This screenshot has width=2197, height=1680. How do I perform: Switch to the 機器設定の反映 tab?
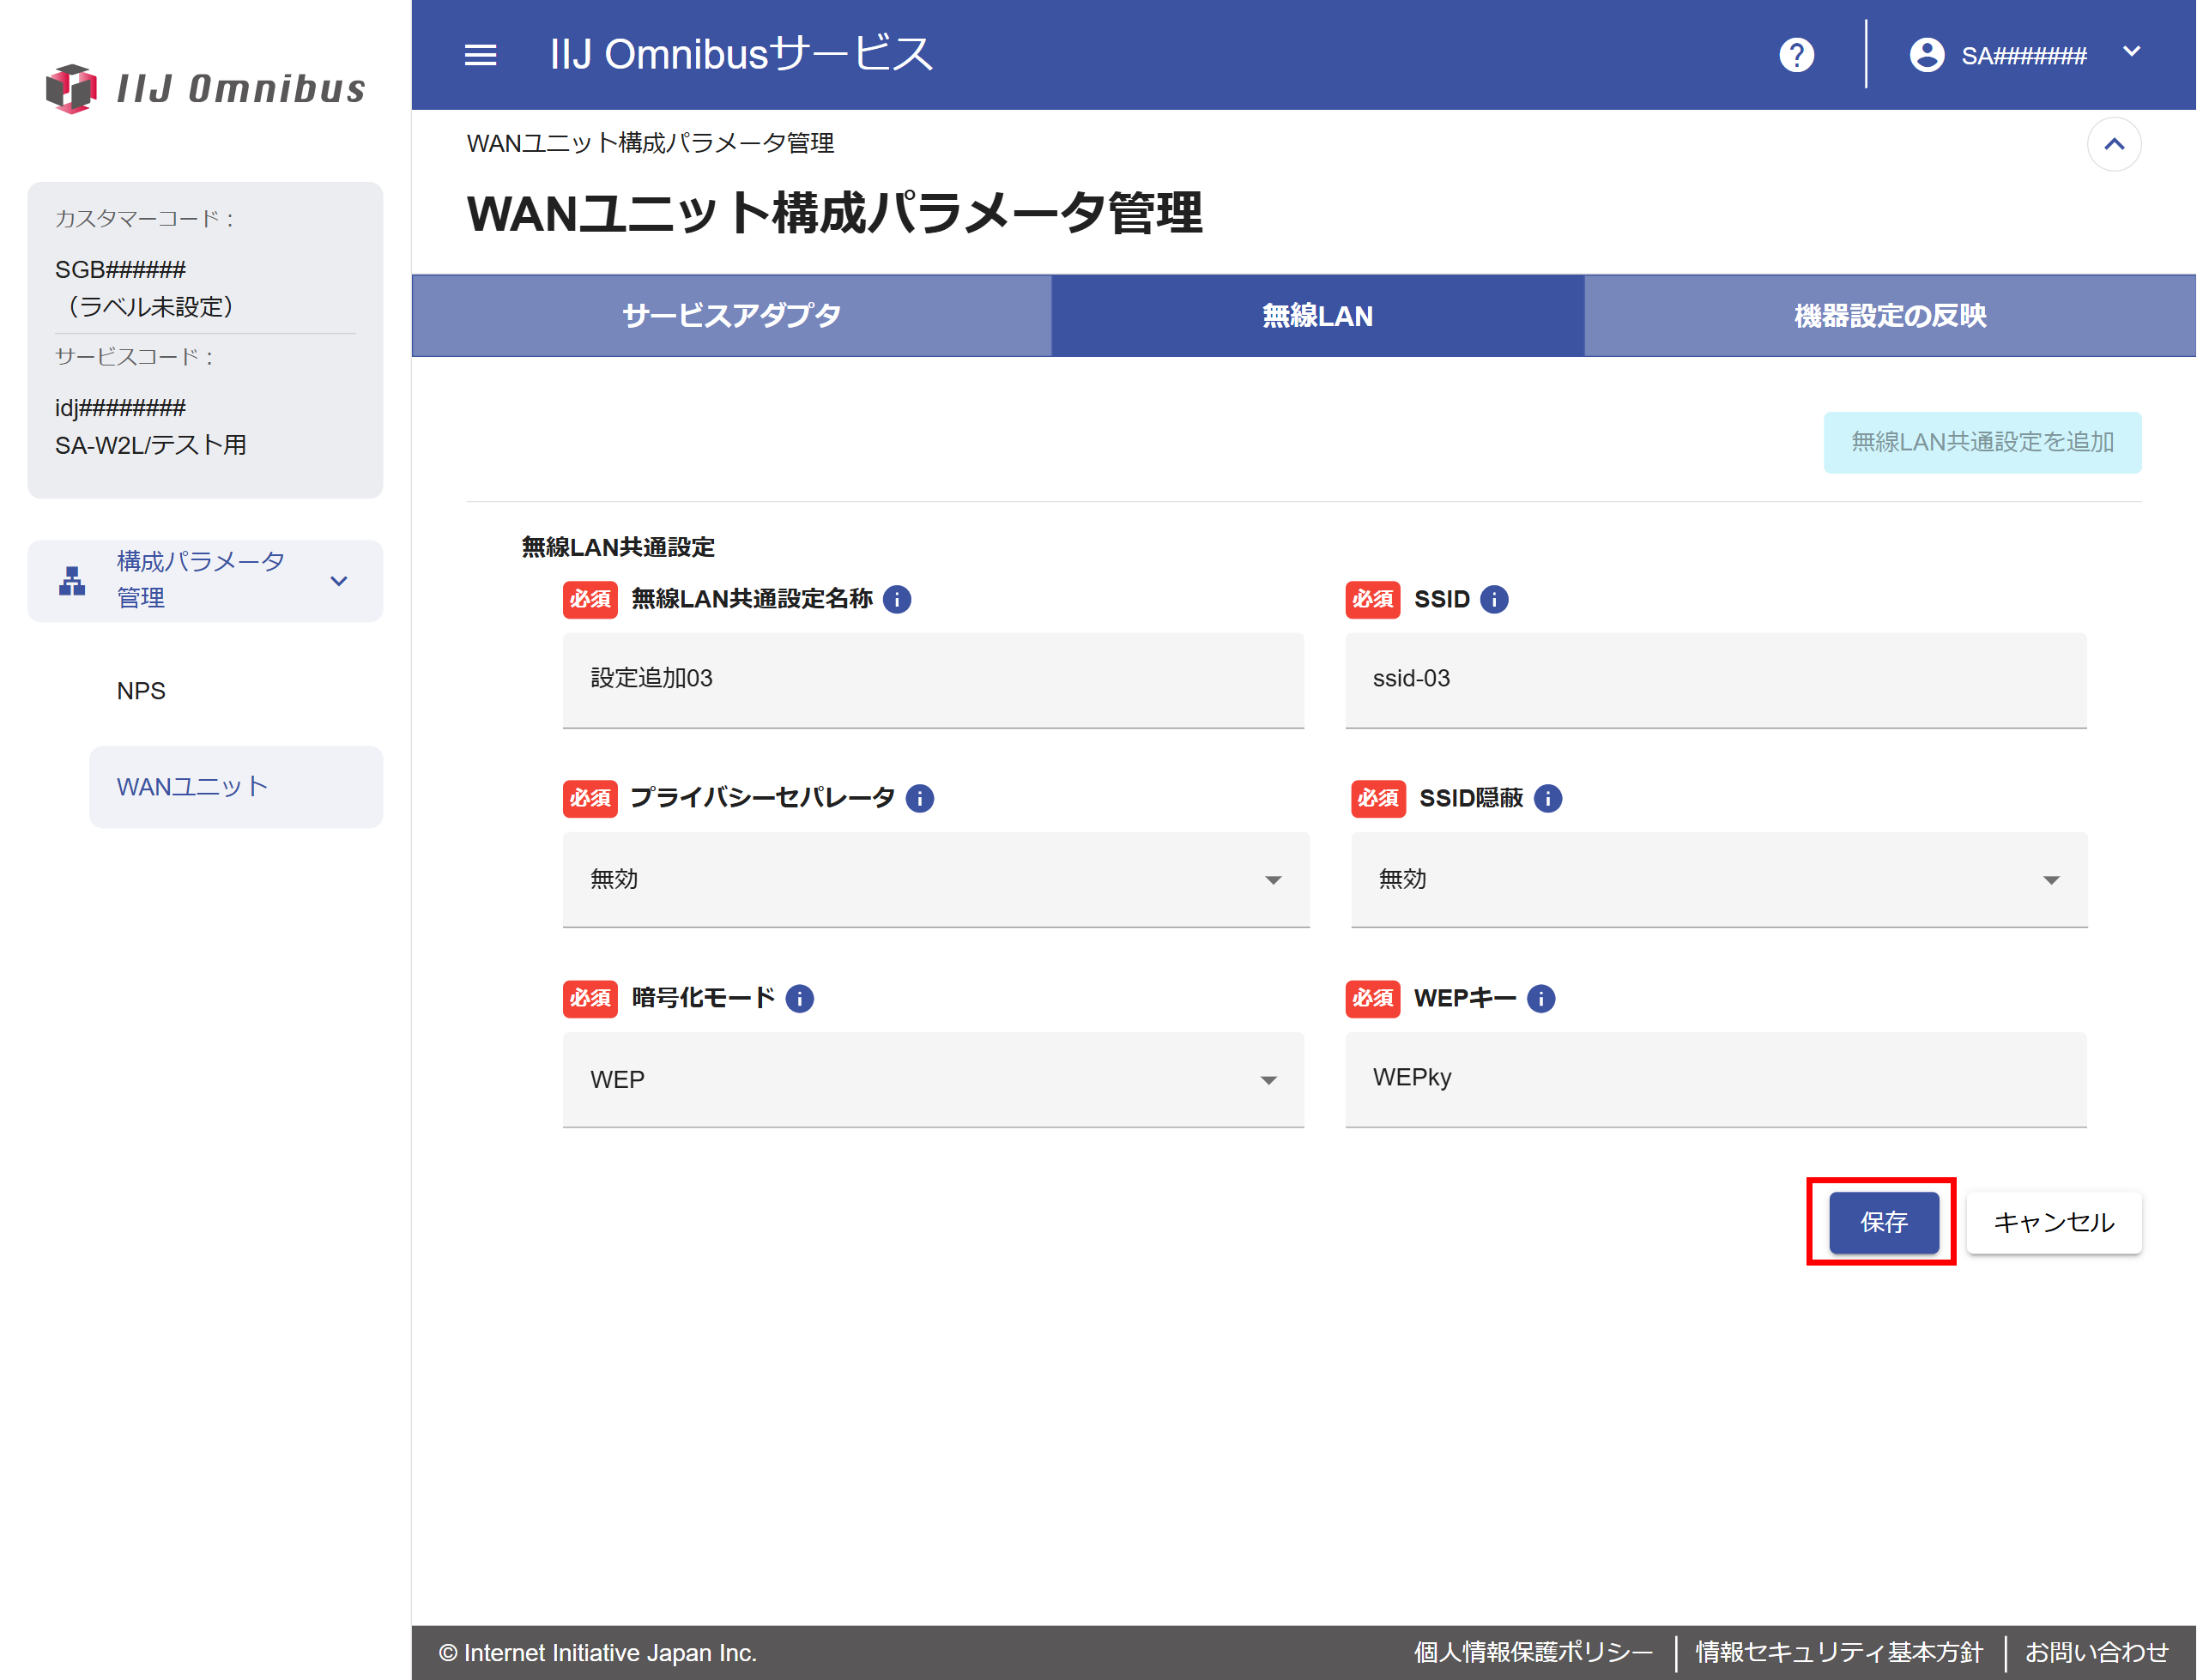[x=1889, y=316]
